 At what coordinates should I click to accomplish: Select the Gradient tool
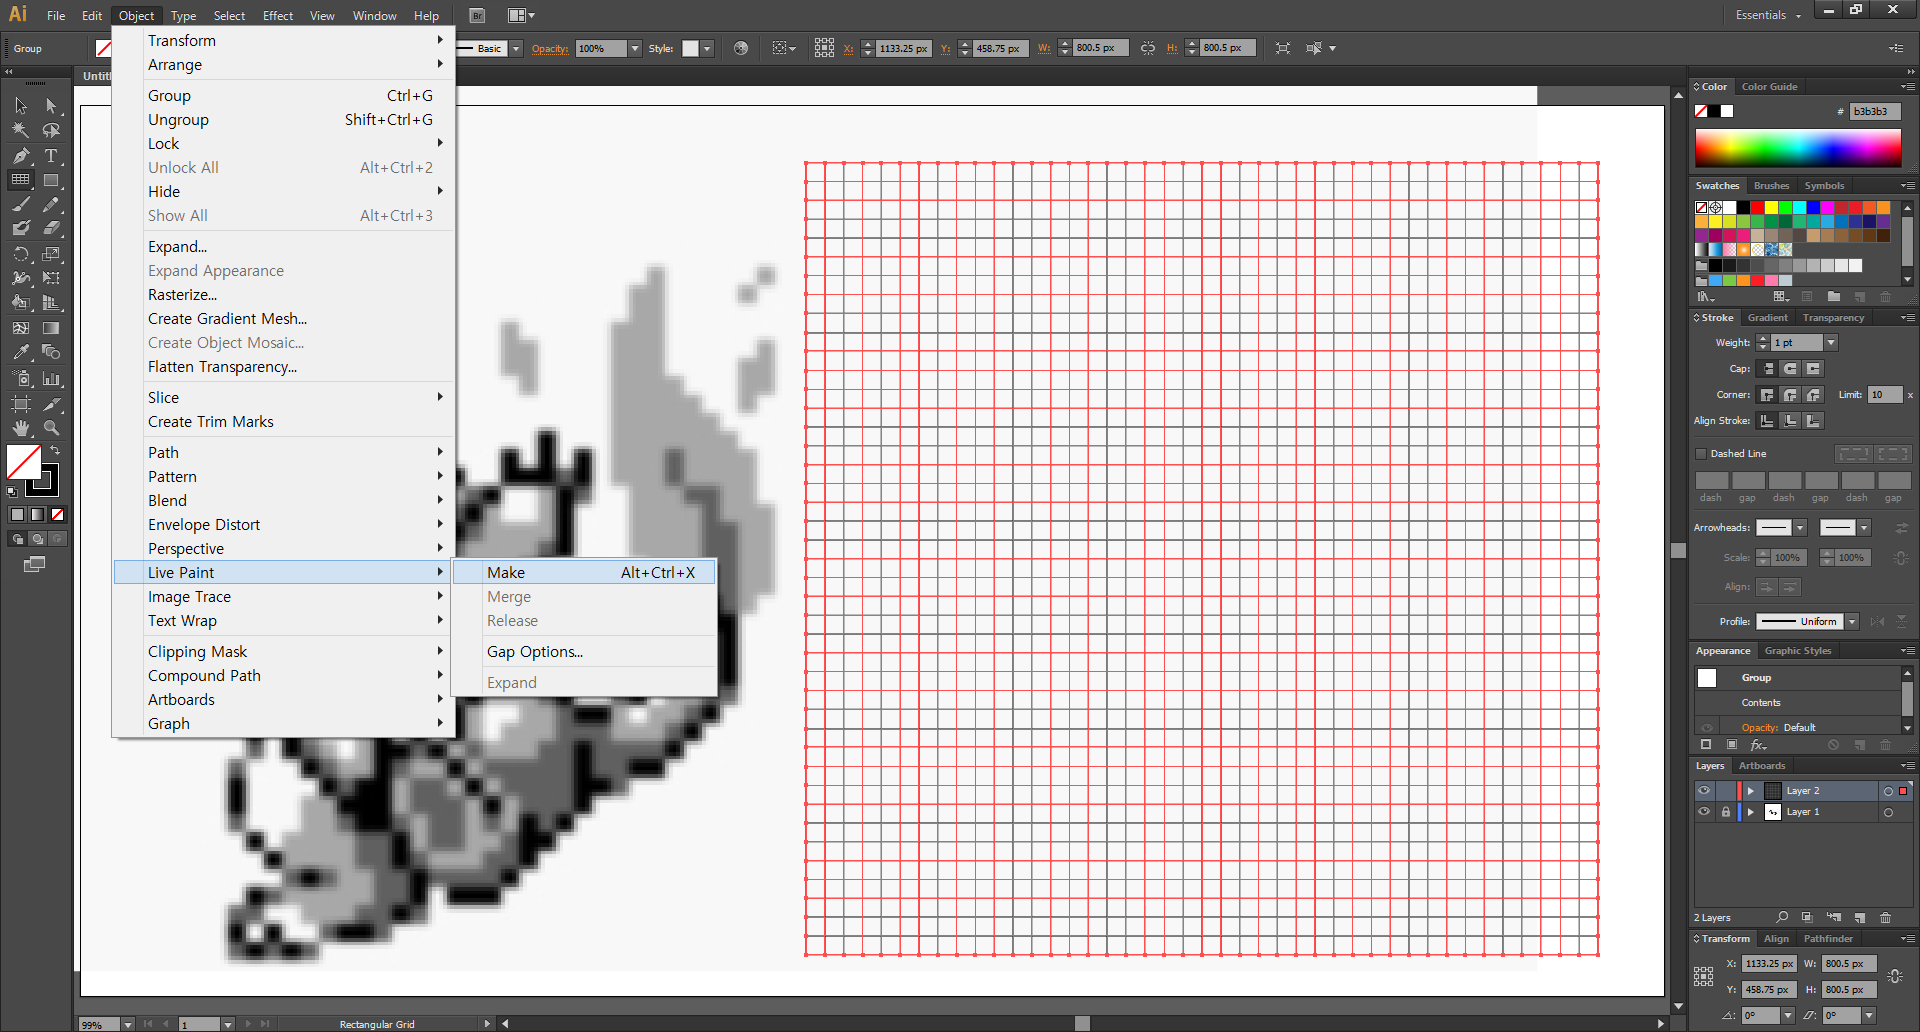coord(51,328)
